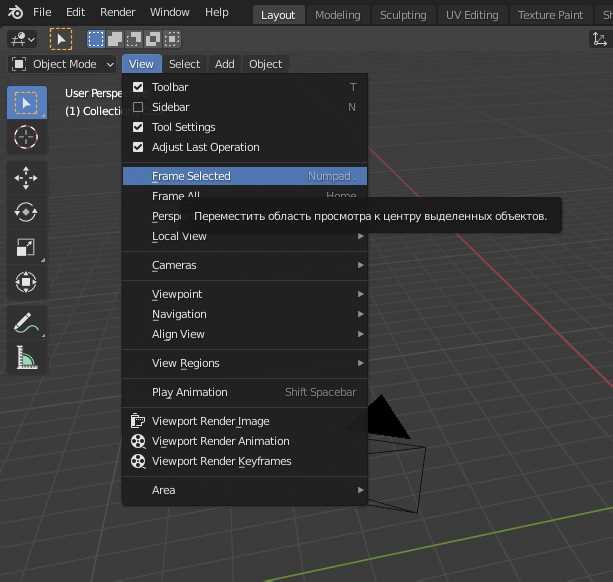
Task: Click the Viewport Render Image icon
Action: coord(138,421)
